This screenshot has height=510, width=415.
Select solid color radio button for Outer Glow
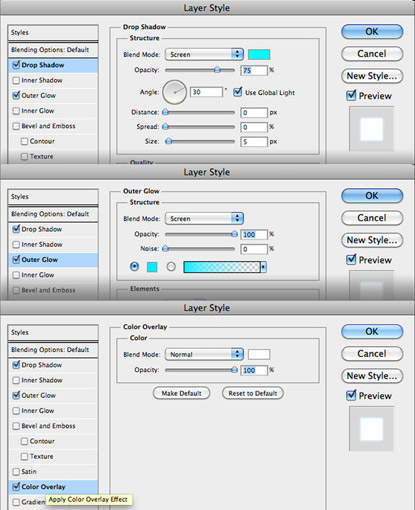pyautogui.click(x=135, y=267)
